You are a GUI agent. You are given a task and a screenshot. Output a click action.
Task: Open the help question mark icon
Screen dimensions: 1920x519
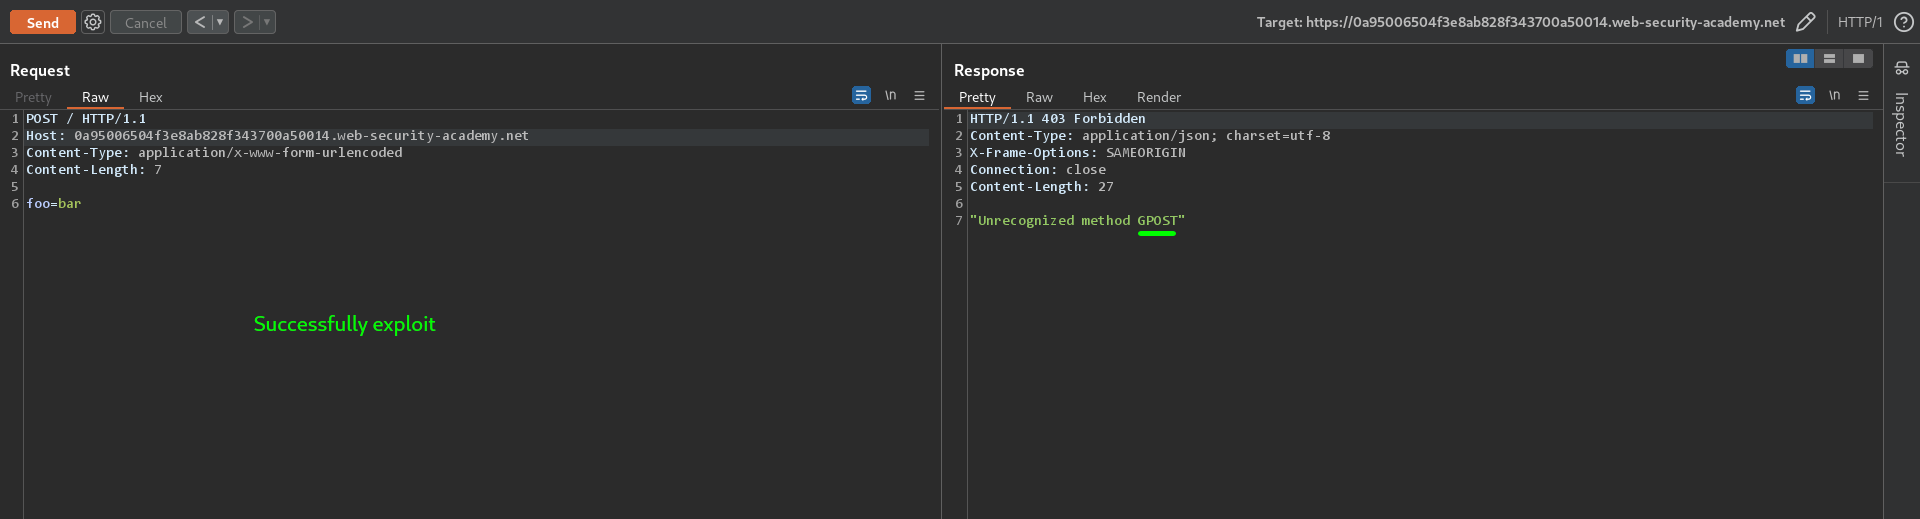(1904, 22)
